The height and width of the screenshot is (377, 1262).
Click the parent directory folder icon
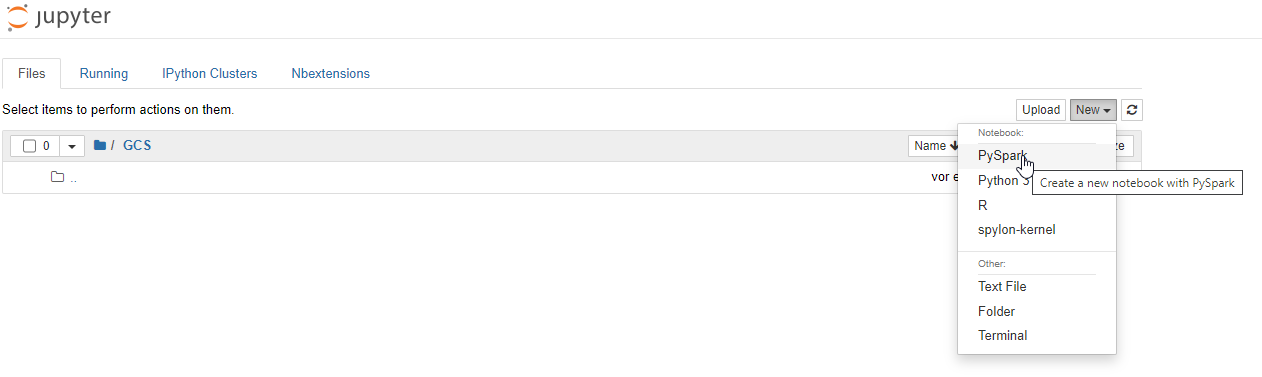(58, 177)
